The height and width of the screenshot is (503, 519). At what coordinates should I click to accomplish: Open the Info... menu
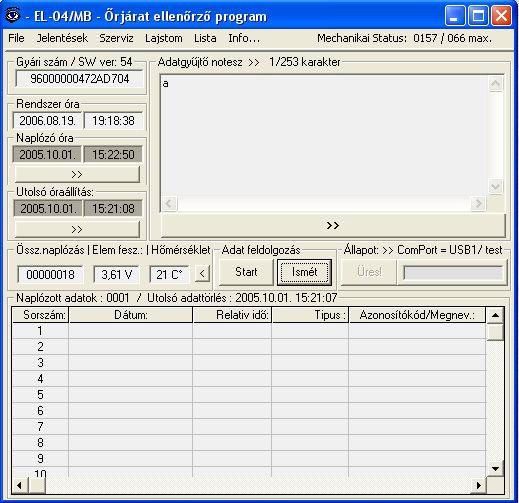click(x=244, y=38)
